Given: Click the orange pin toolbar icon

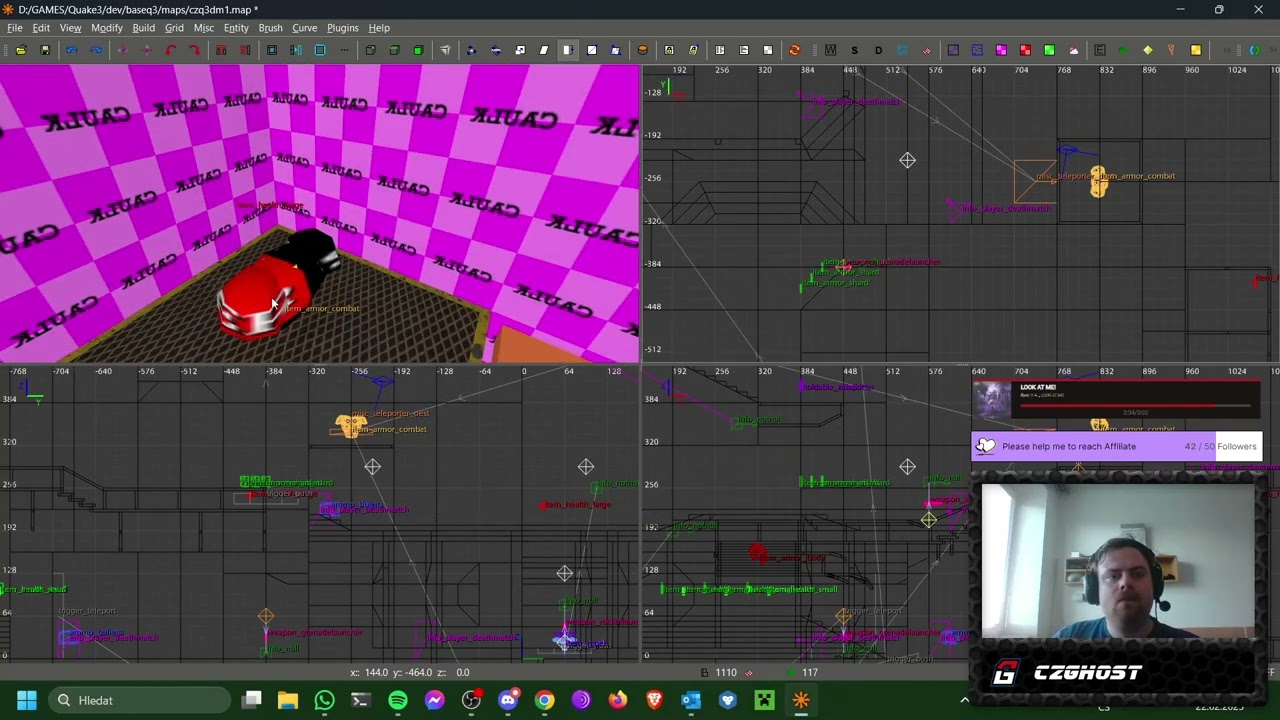Looking at the screenshot, I should click(1171, 50).
